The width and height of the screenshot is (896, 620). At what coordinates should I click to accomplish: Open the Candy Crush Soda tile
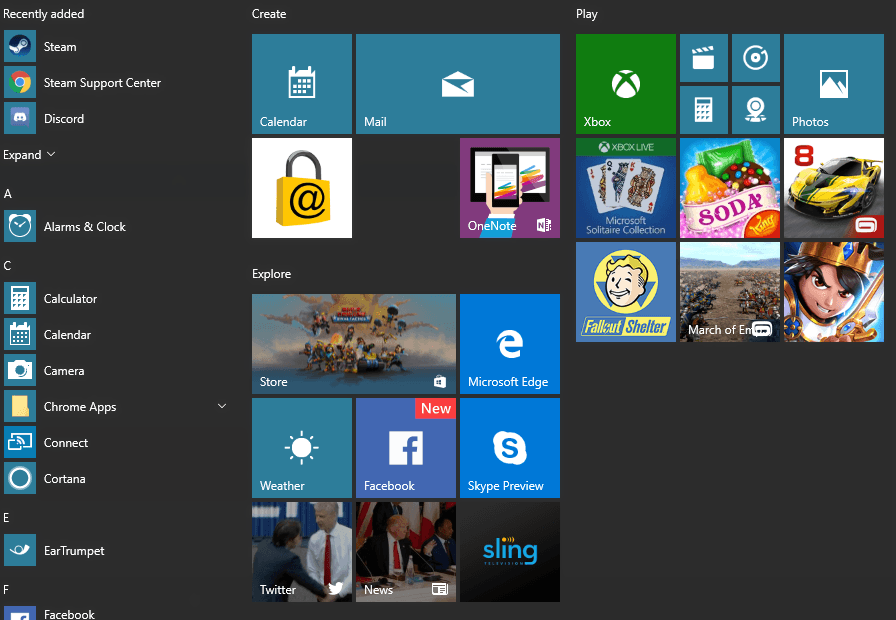[x=729, y=188]
